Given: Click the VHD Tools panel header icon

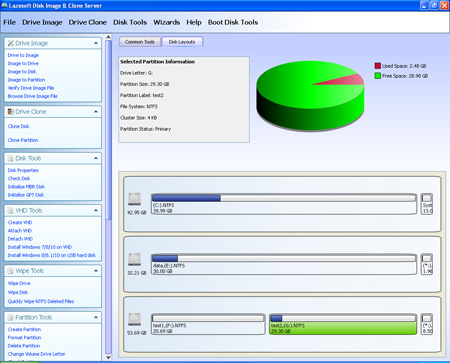Looking at the screenshot, I should 11,211.
